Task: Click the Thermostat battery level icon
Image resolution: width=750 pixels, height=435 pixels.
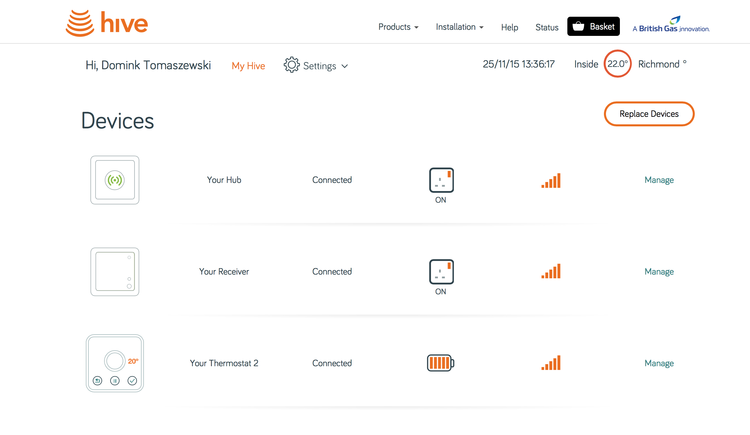Action: coord(440,363)
